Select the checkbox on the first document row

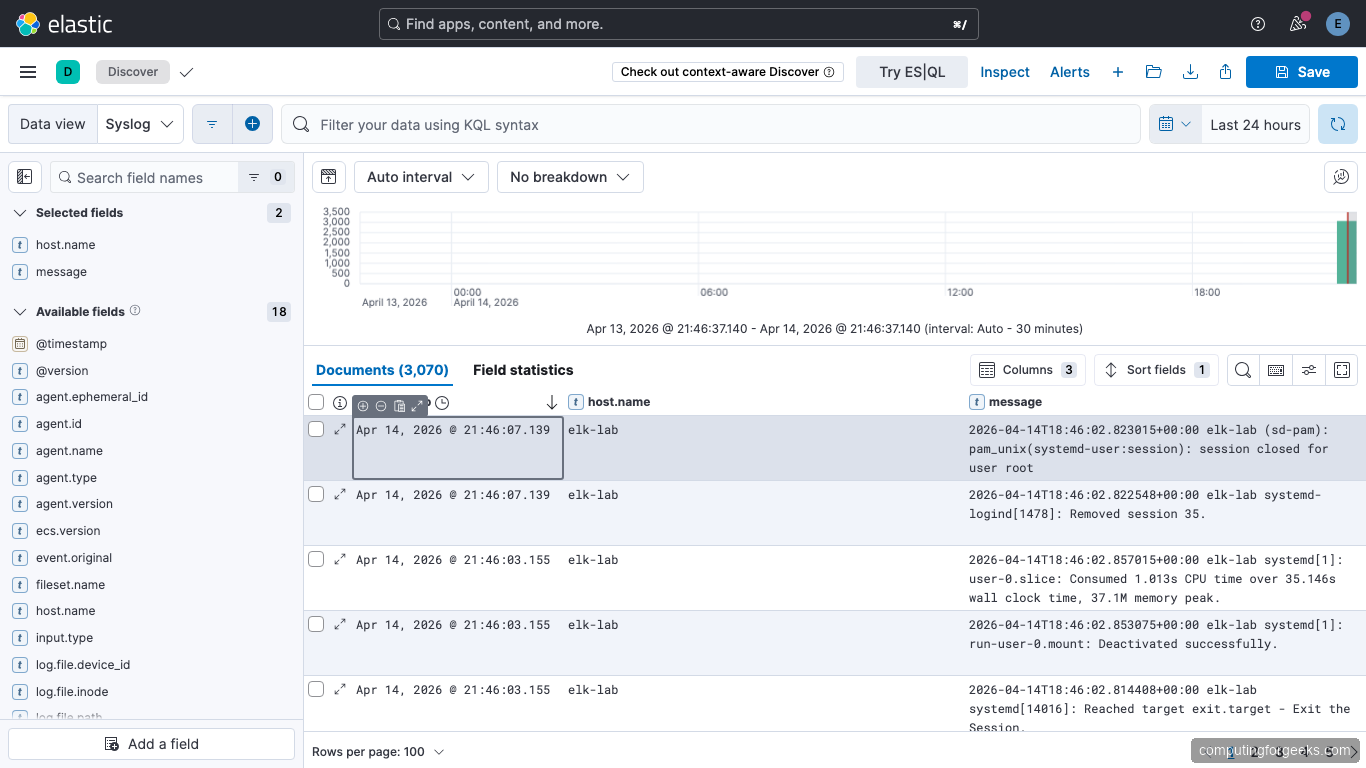tap(316, 428)
